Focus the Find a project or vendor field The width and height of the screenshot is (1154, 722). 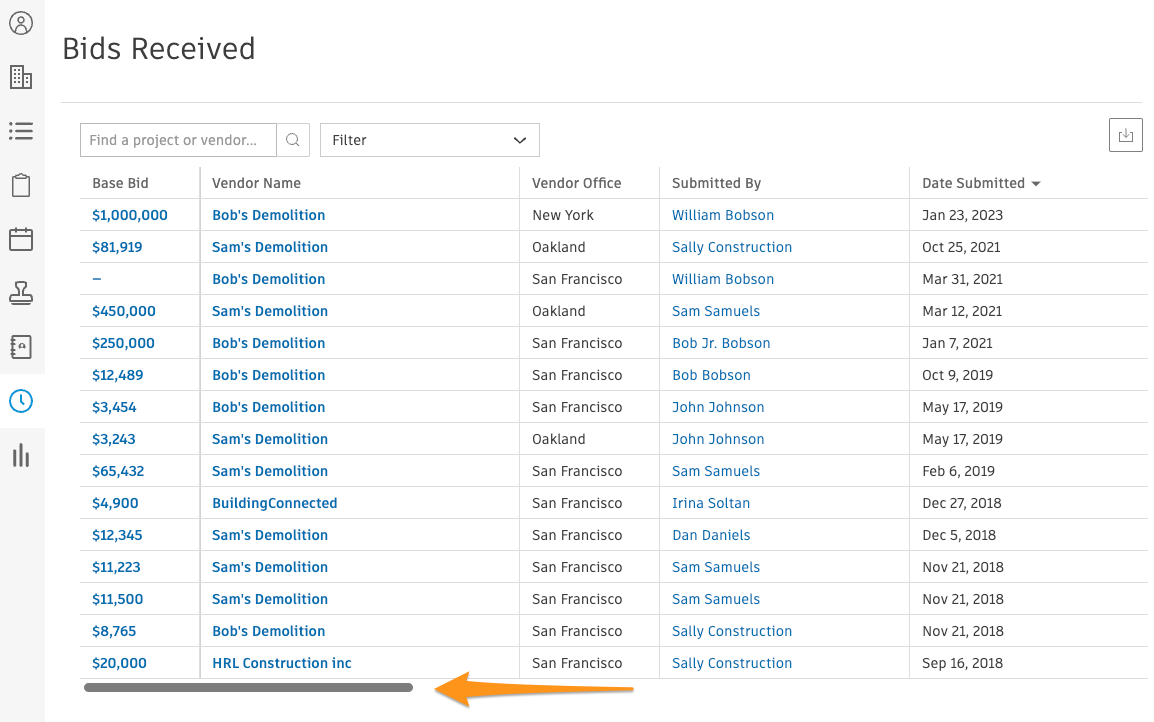(x=179, y=140)
